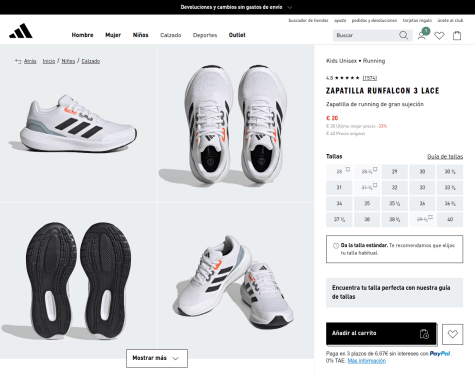Select size 32

[x=394, y=187]
